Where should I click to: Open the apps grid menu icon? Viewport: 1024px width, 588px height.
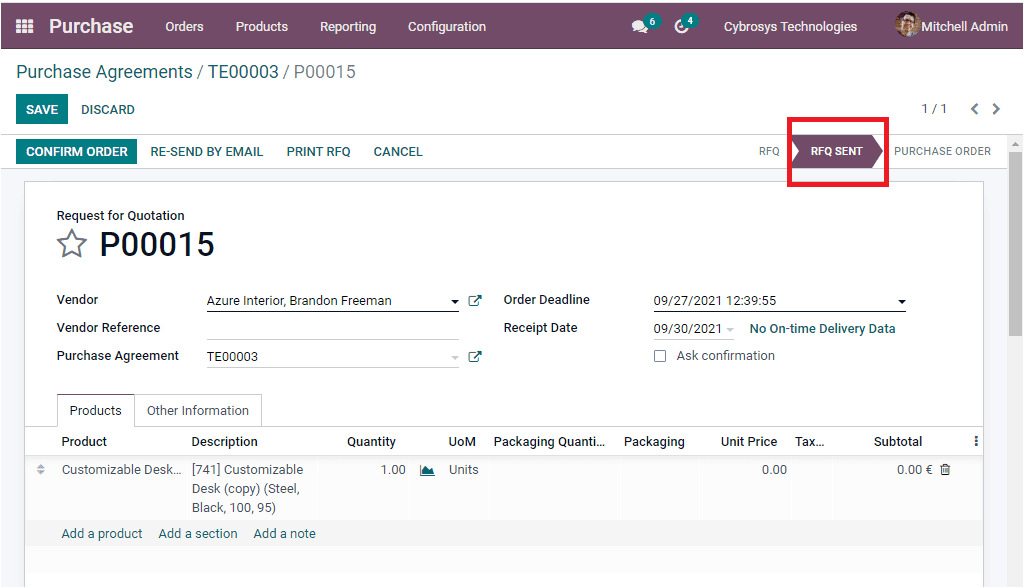(23, 26)
